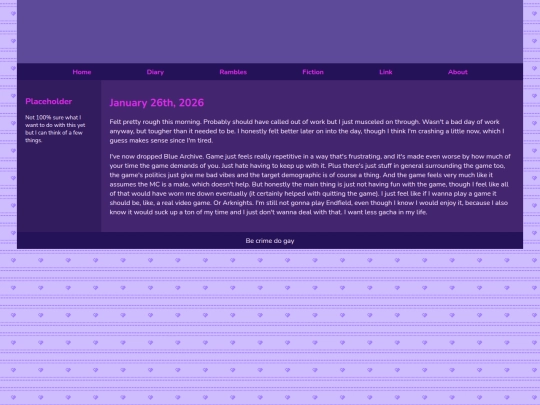The height and width of the screenshot is (405, 540).
Task: Select the Placeholder sidebar heading
Action: tap(49, 101)
